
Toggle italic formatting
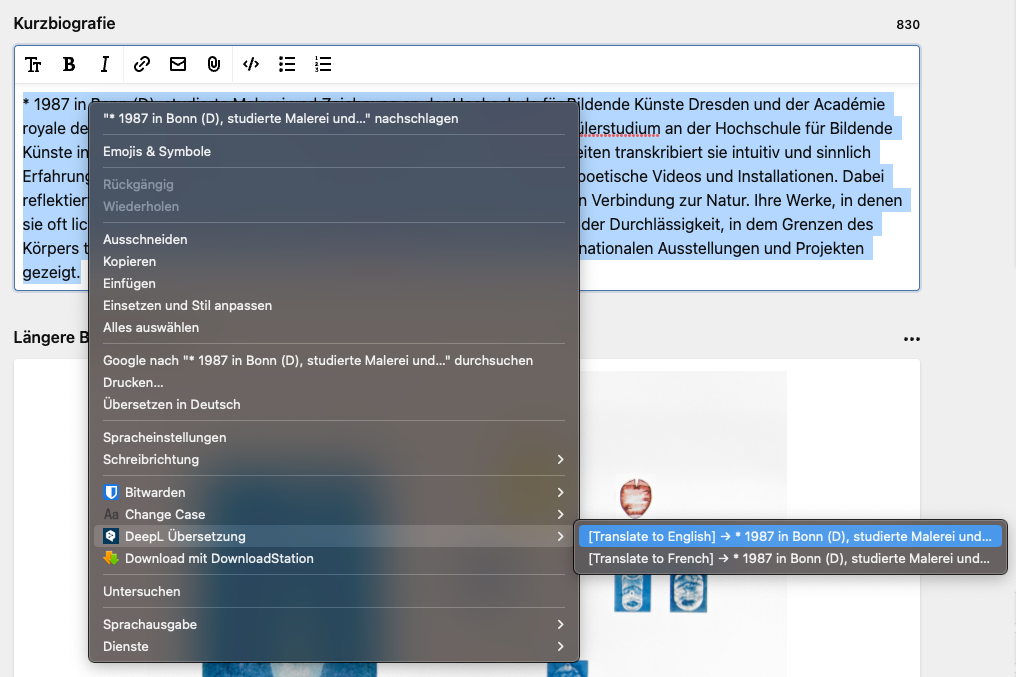(x=104, y=64)
